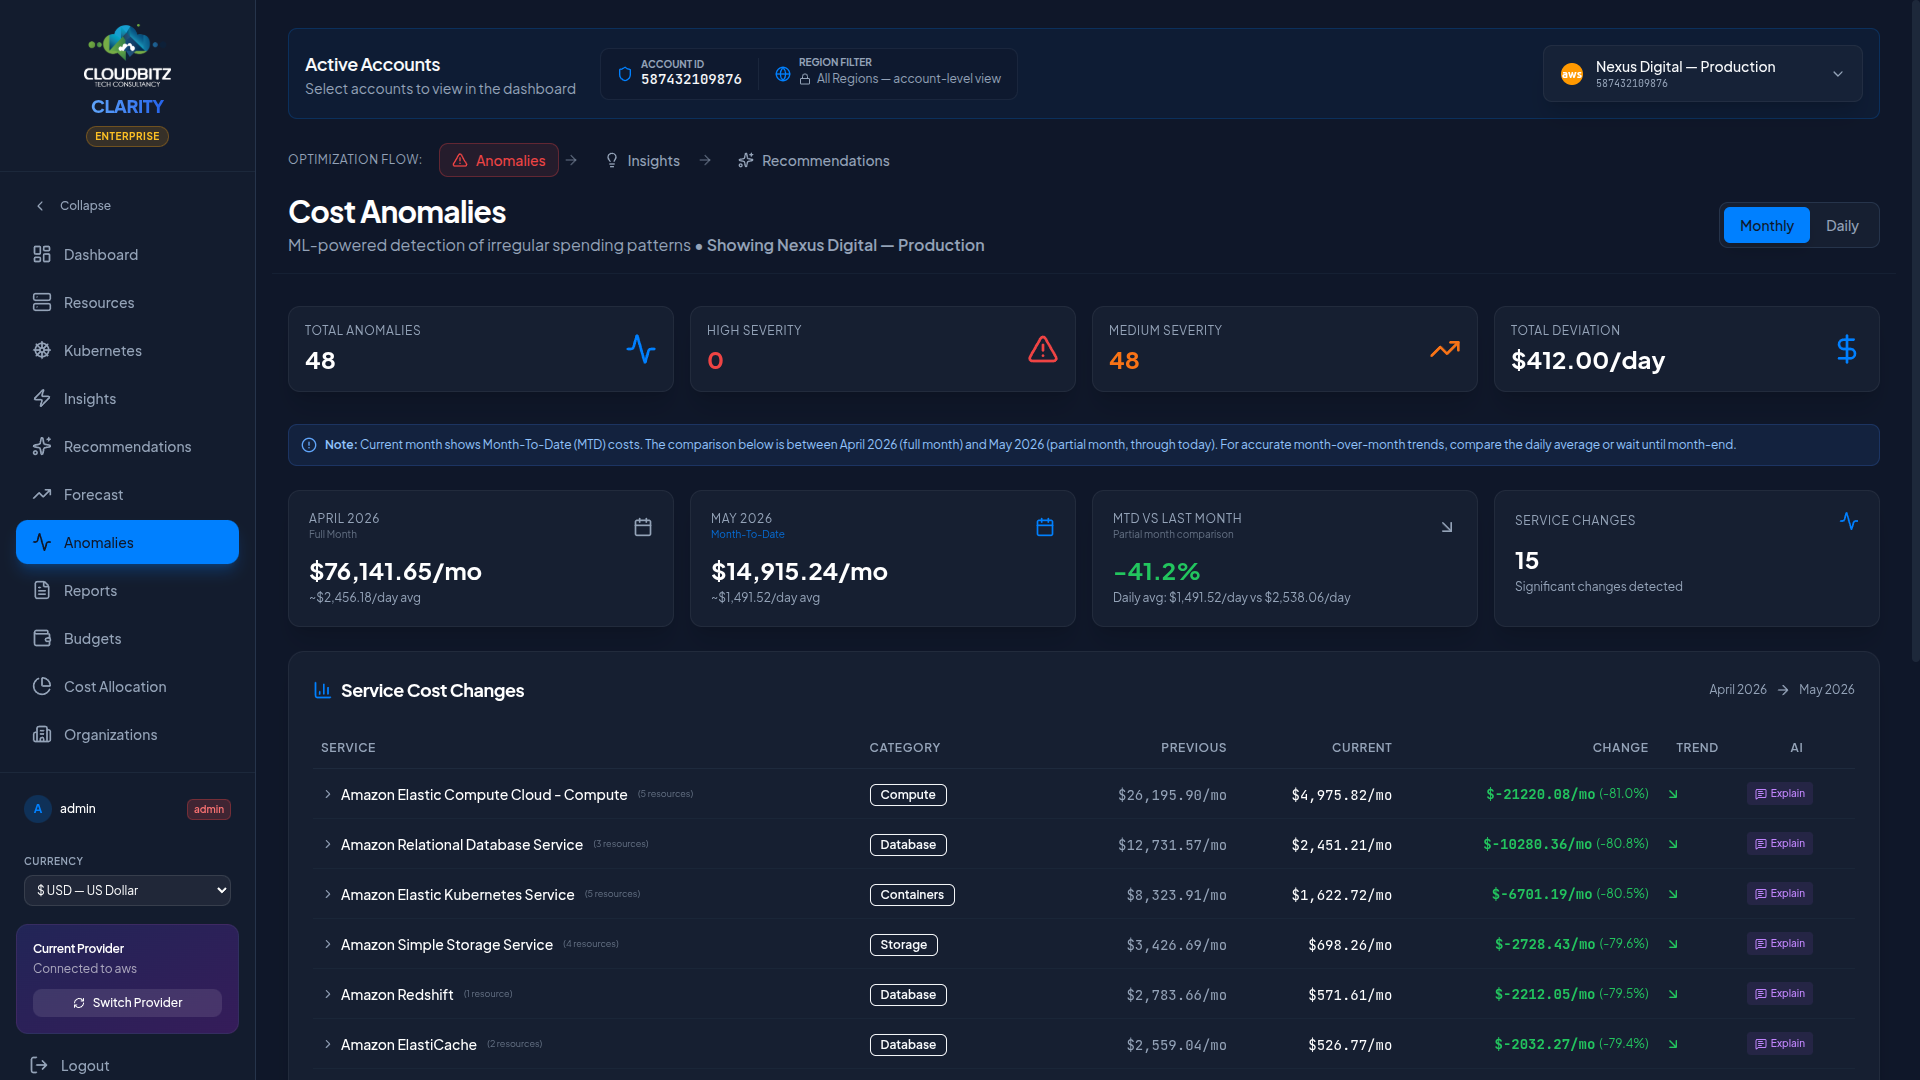Click the Compute category badge
This screenshot has width=1920, height=1080.
point(908,795)
